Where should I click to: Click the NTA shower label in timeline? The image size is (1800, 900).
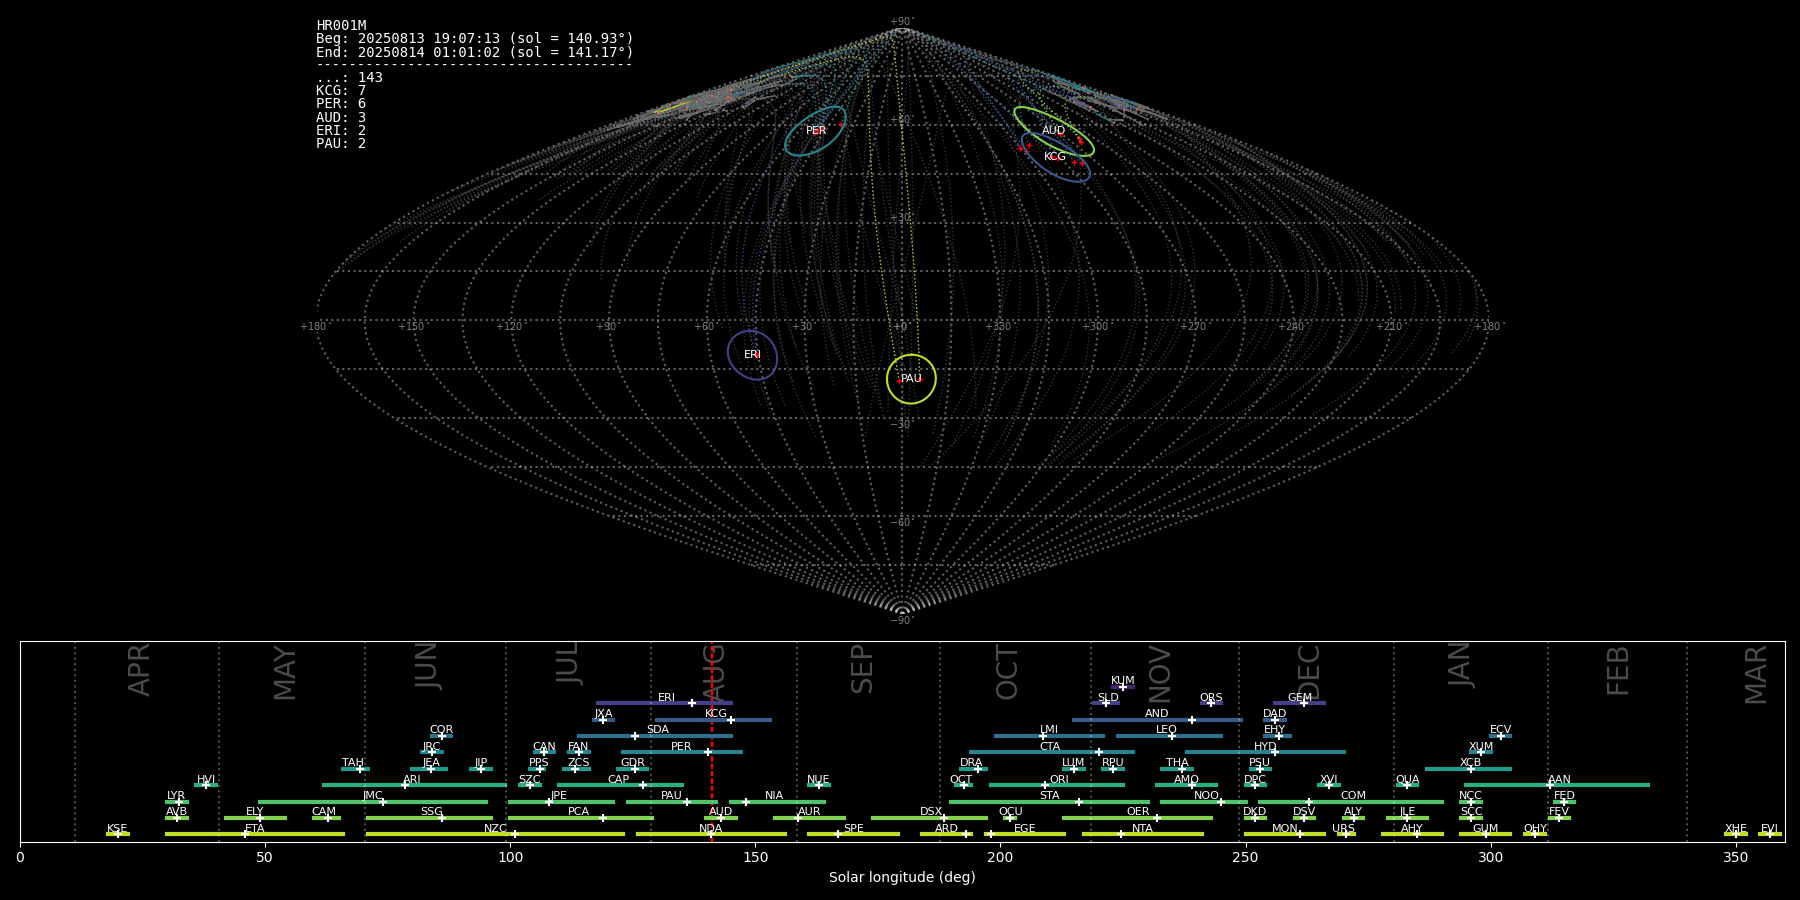click(x=1142, y=829)
